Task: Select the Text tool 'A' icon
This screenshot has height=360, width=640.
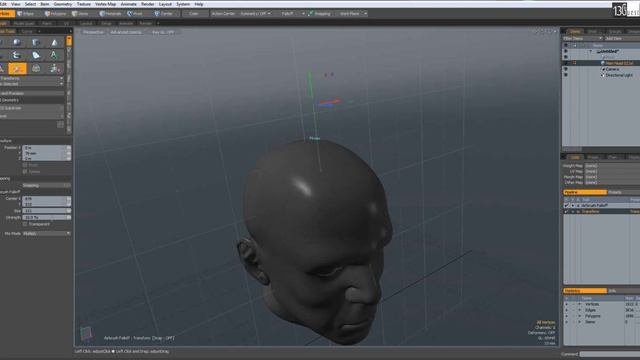Action: (54, 55)
